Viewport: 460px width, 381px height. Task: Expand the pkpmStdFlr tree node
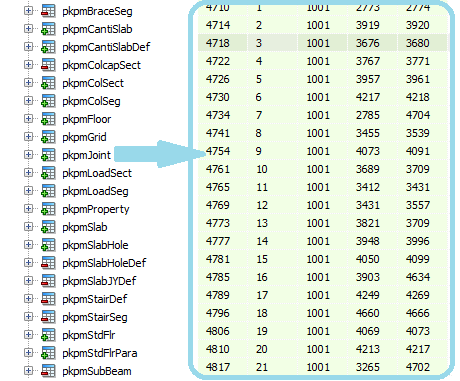[x=28, y=335]
